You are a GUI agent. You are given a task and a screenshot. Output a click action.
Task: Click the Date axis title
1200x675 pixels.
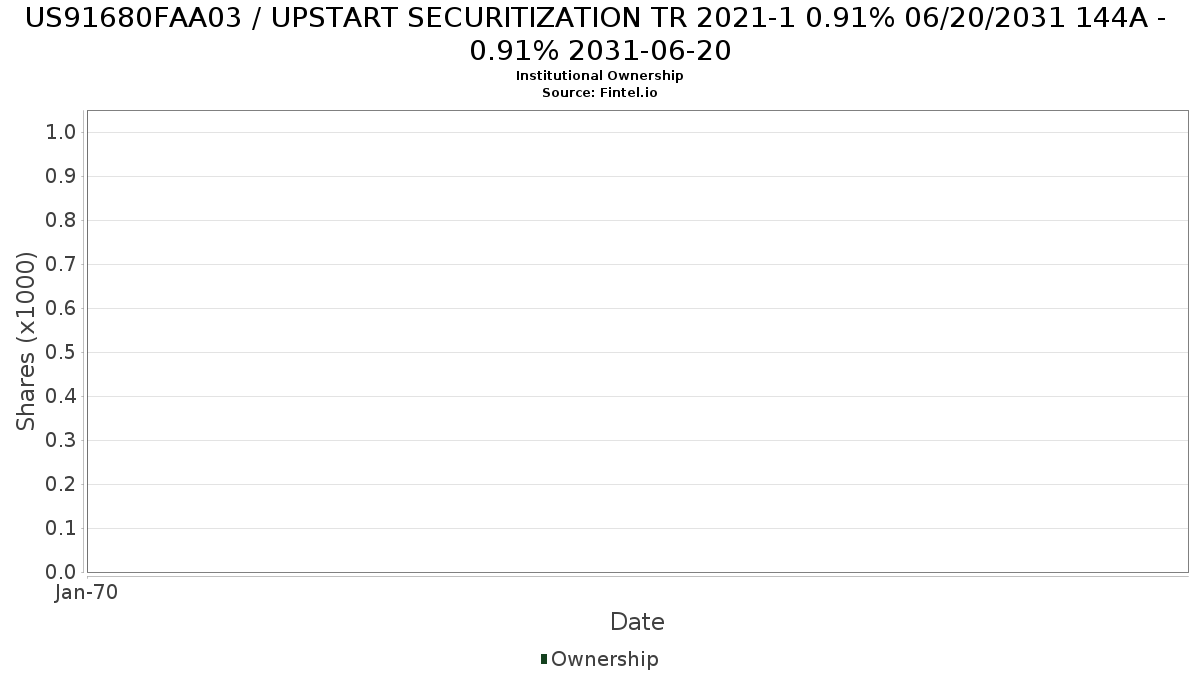pyautogui.click(x=637, y=622)
